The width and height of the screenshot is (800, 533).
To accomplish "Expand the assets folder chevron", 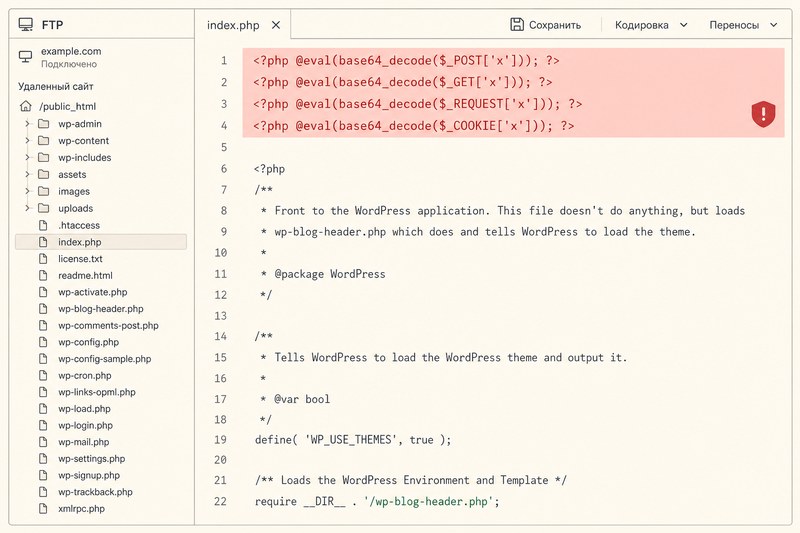I will 28,174.
